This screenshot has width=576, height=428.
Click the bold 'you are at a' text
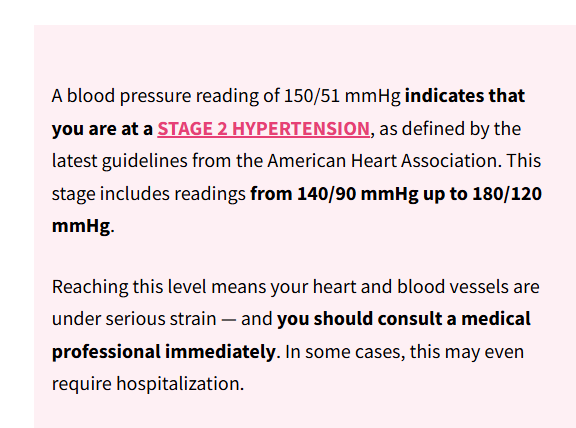point(102,129)
